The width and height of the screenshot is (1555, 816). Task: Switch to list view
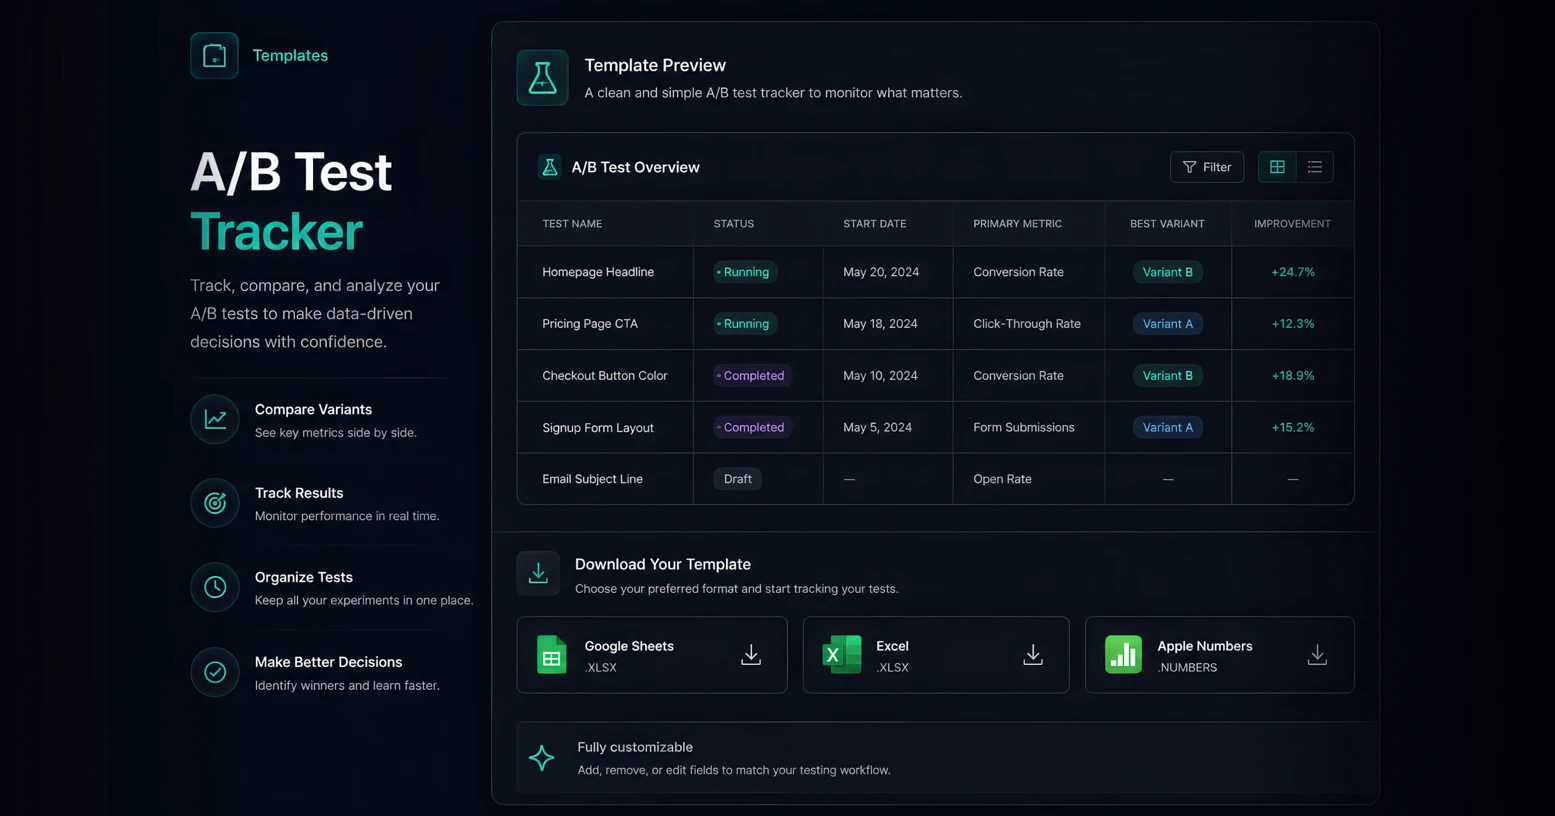pos(1315,167)
